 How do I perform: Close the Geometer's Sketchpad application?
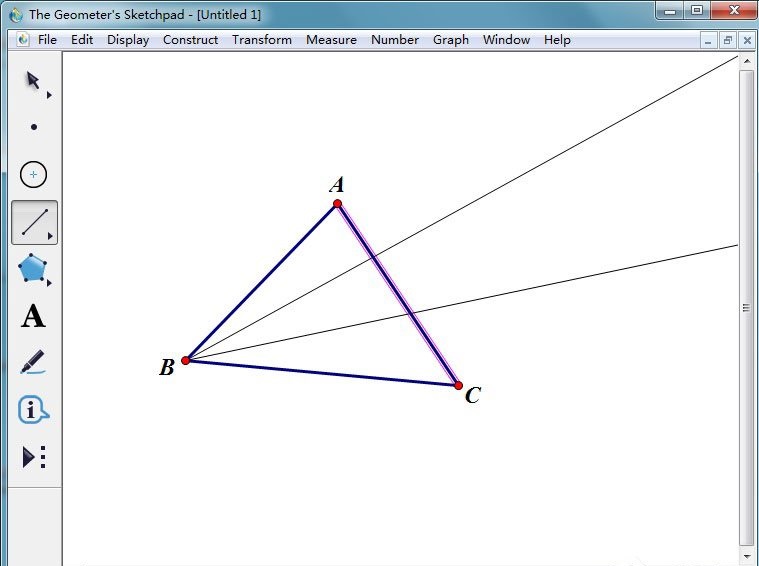tap(734, 11)
